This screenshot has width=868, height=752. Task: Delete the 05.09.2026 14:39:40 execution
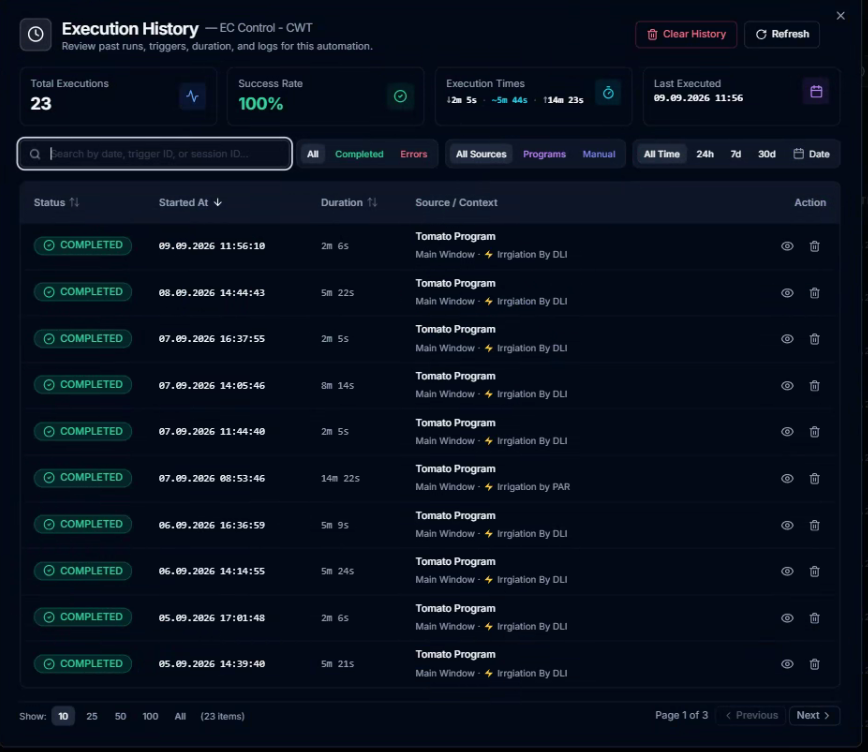[x=814, y=664]
